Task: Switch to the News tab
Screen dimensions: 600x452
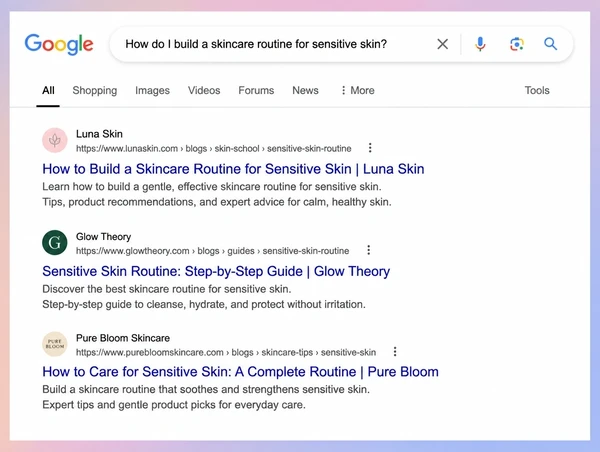Action: [305, 90]
